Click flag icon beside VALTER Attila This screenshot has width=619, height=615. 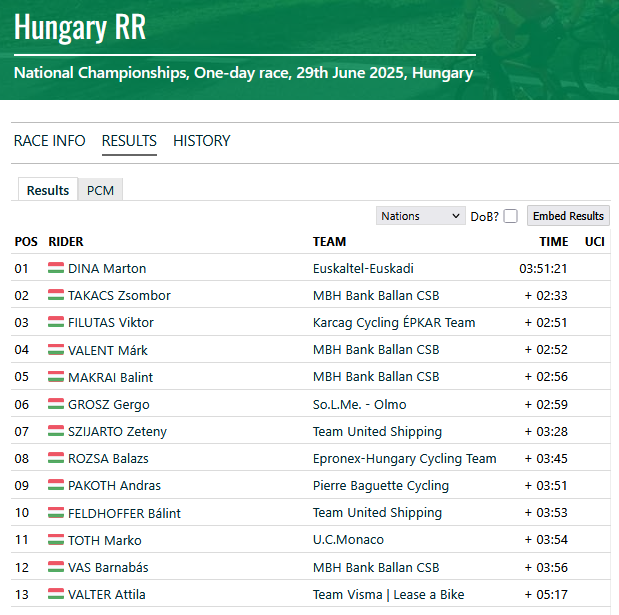(56, 594)
